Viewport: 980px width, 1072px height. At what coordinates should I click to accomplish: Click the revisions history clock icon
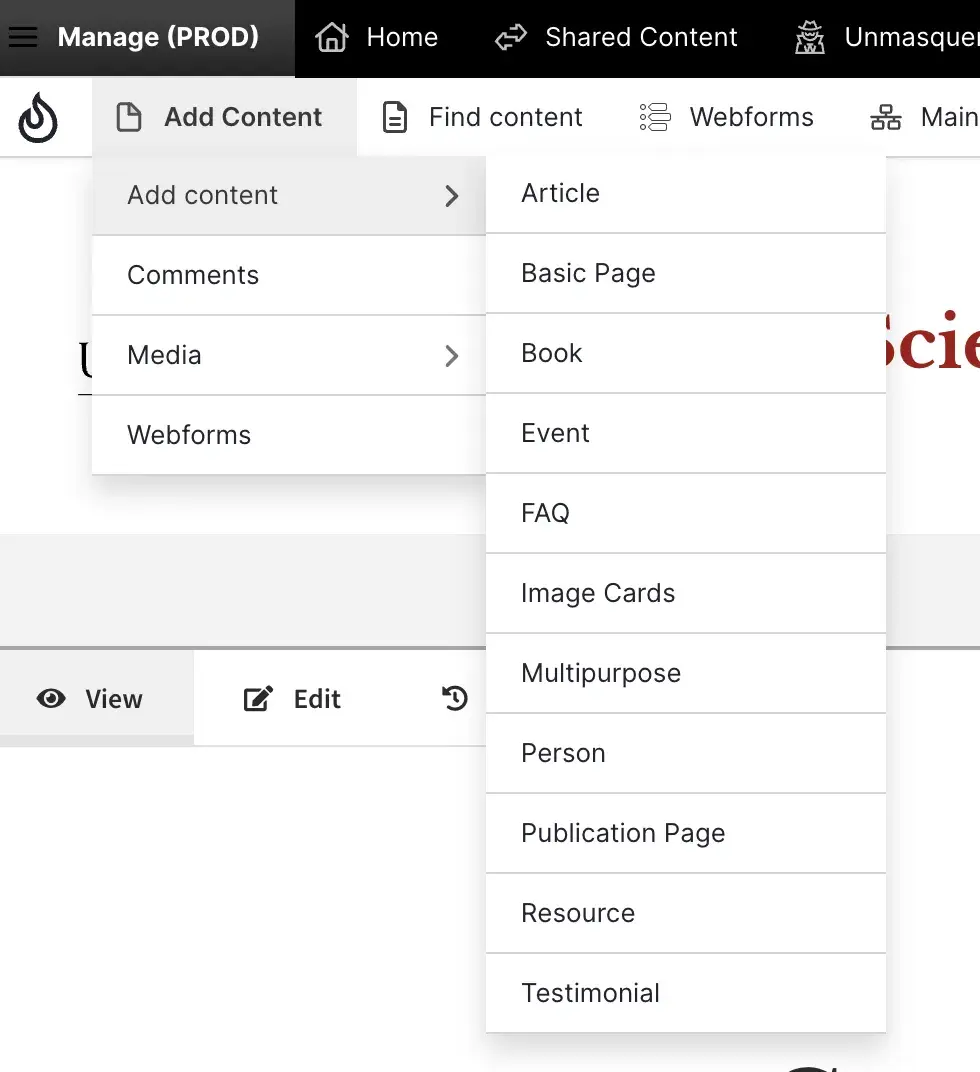coord(456,698)
